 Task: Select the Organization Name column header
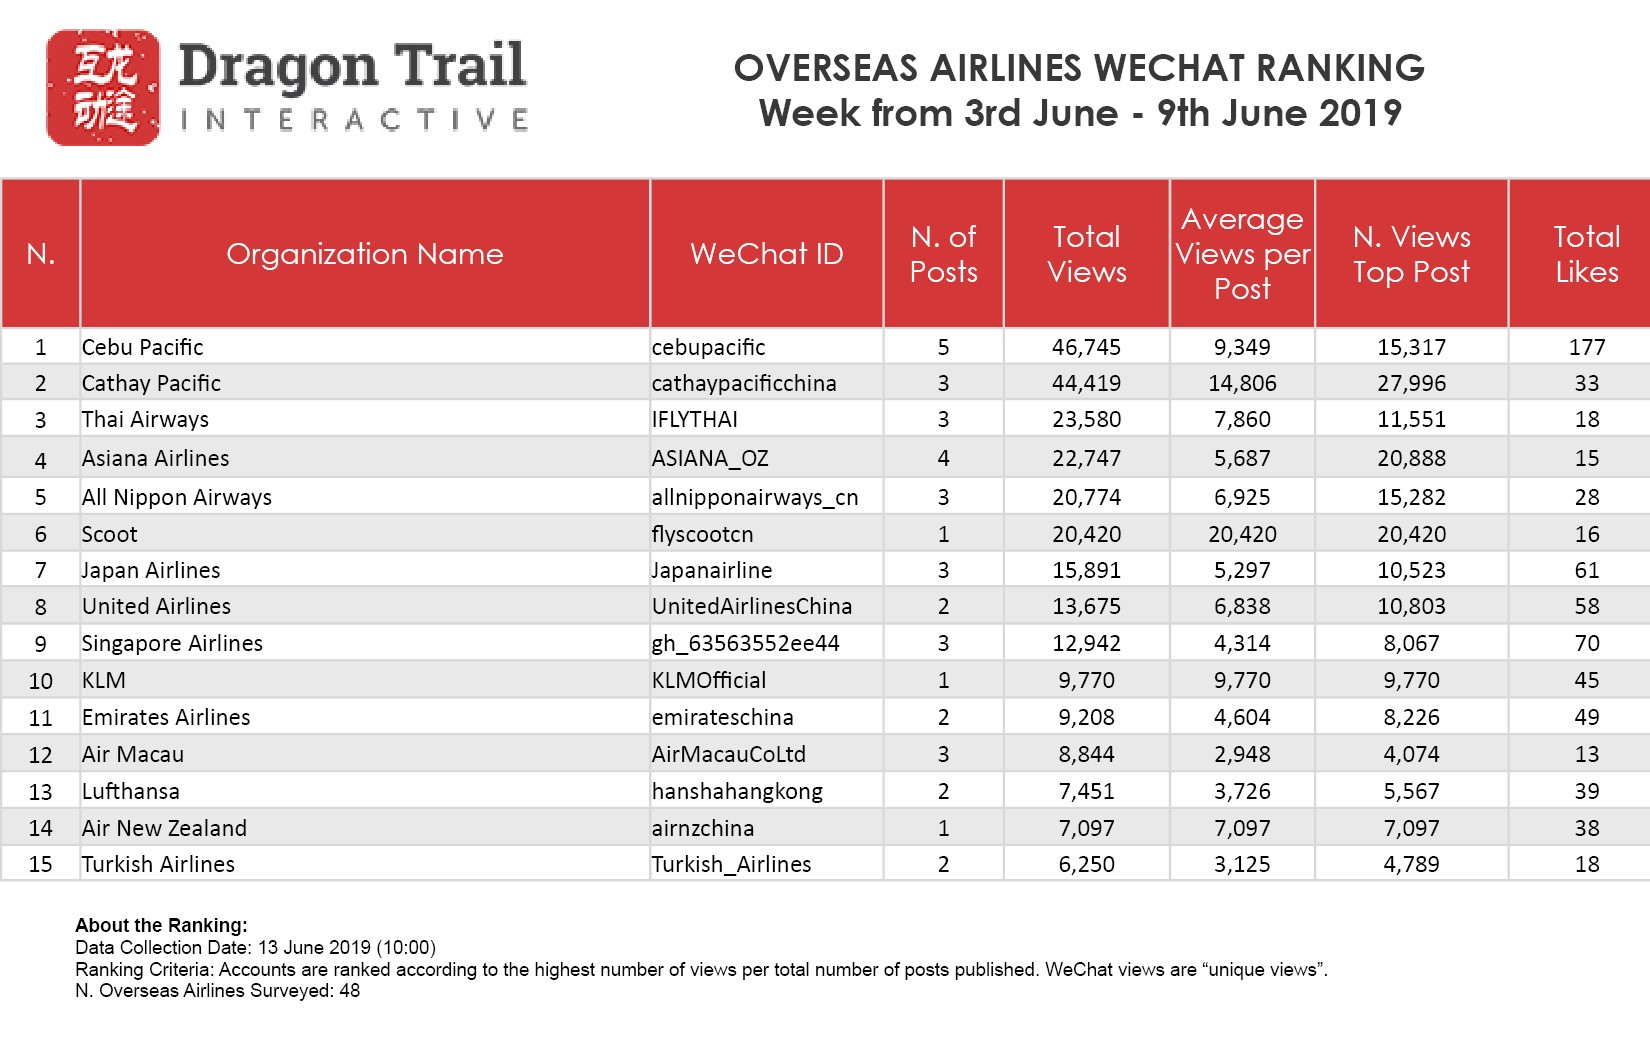tap(365, 254)
